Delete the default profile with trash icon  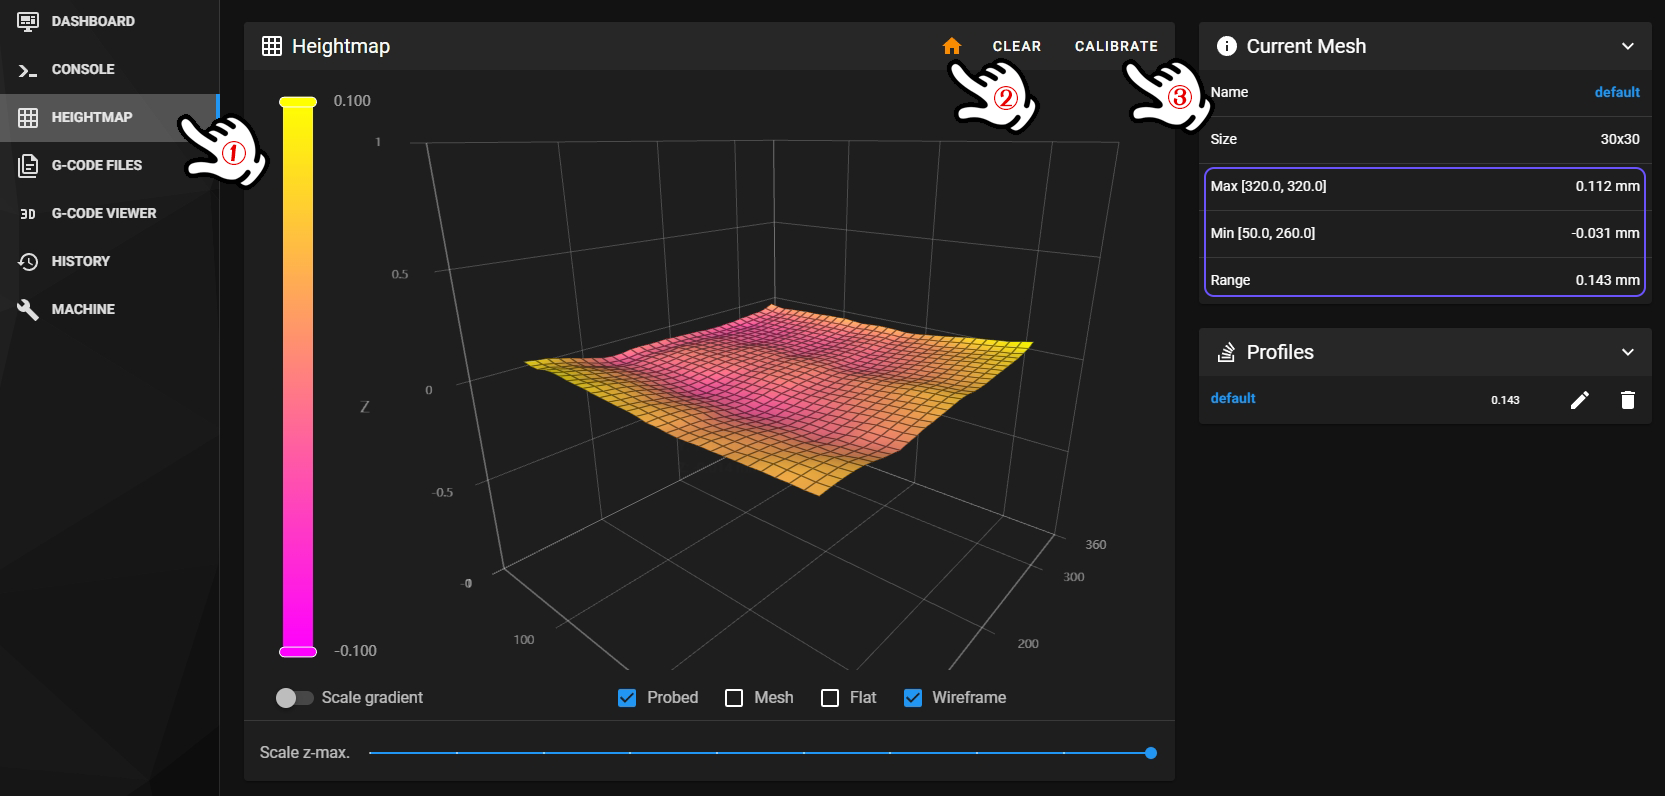click(x=1627, y=400)
